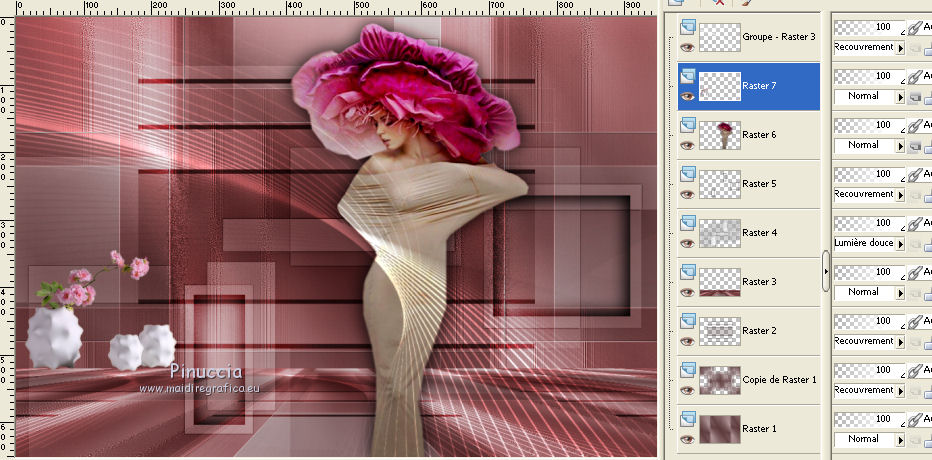Expand the layer palette pane splitter arrow
Viewport: 932px width, 460px height.
pos(826,270)
